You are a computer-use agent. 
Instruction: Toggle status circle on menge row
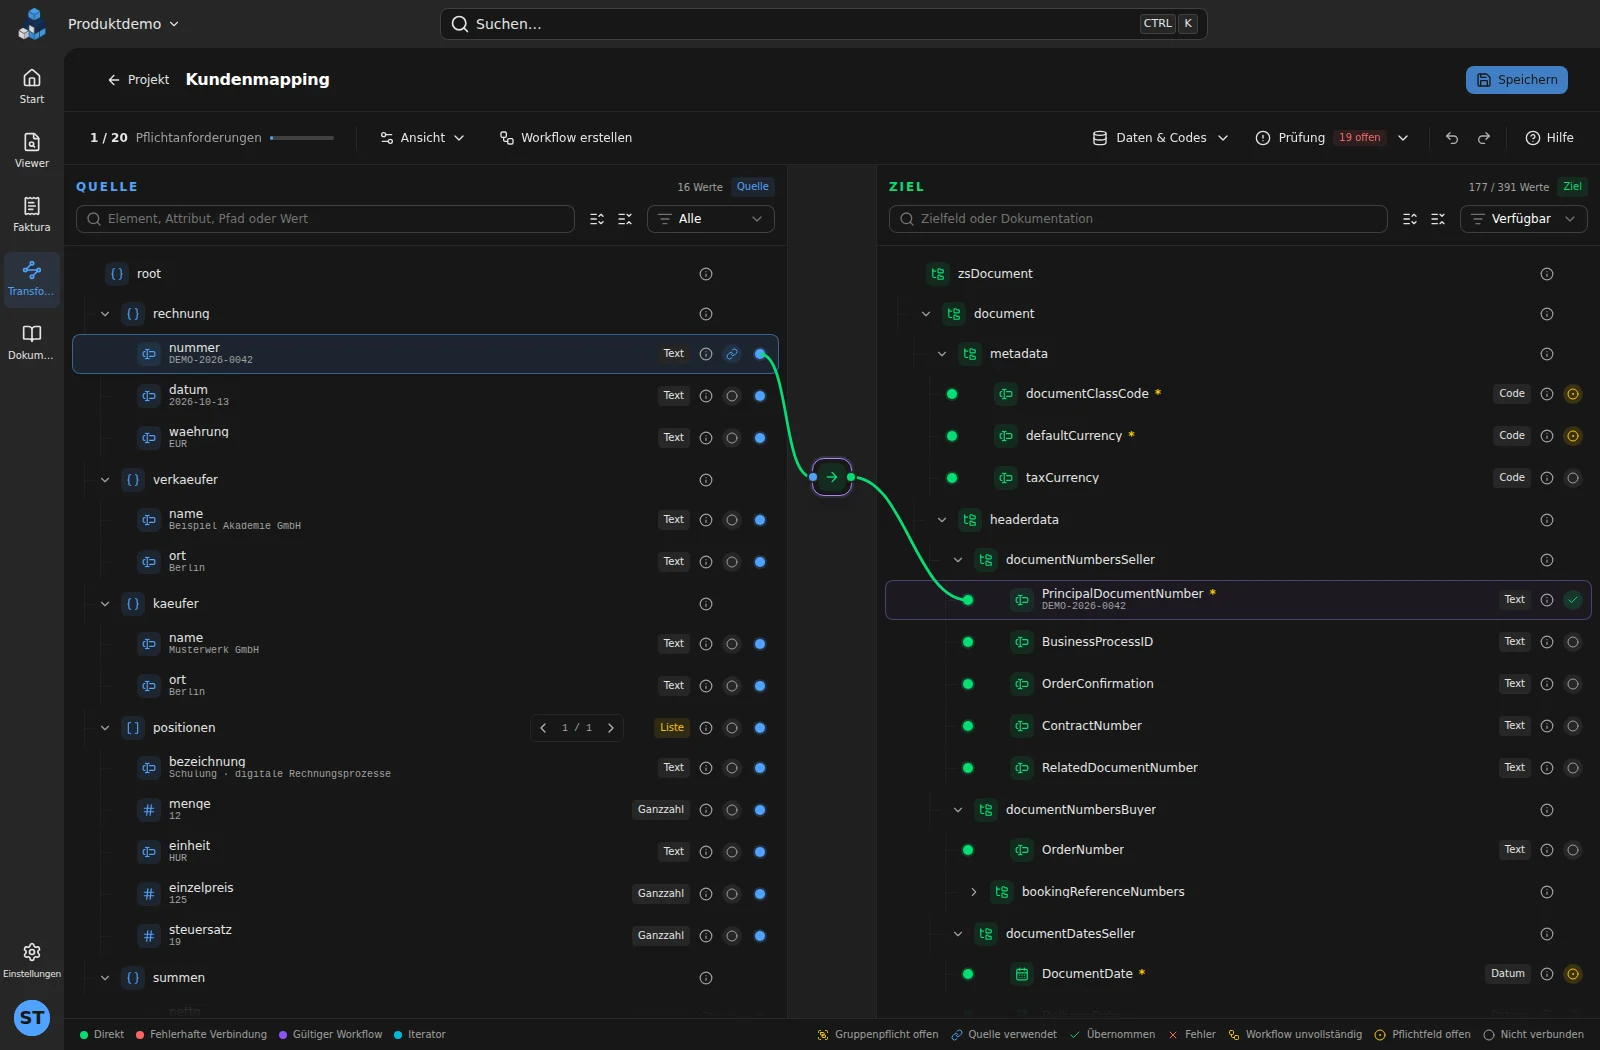[732, 810]
